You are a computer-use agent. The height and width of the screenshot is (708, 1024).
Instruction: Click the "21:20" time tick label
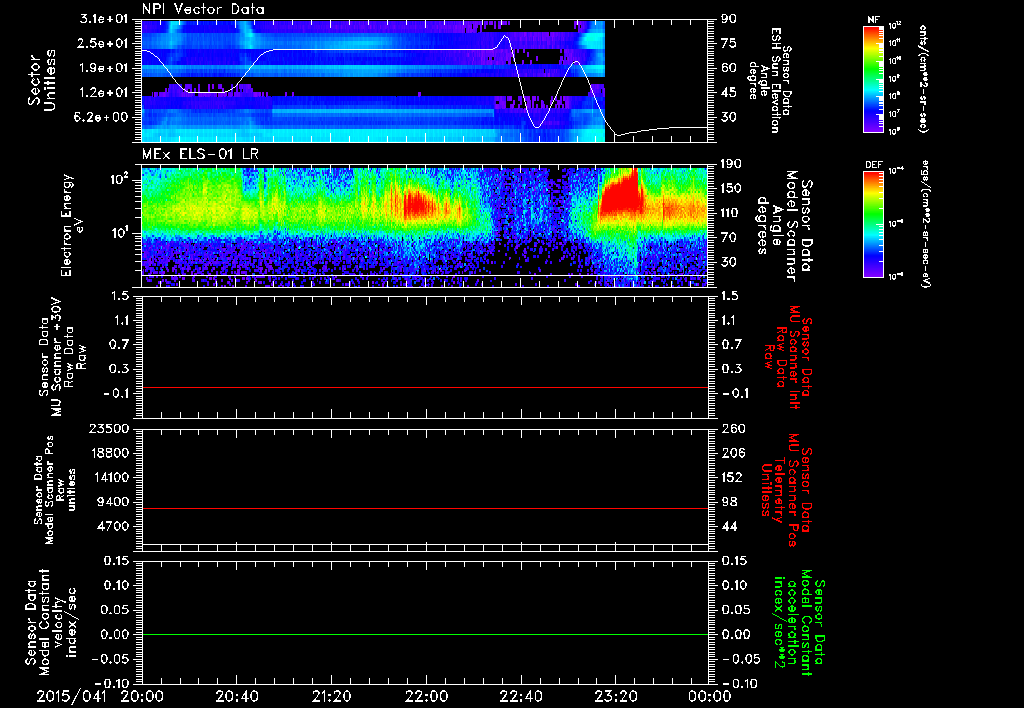[x=332, y=696]
